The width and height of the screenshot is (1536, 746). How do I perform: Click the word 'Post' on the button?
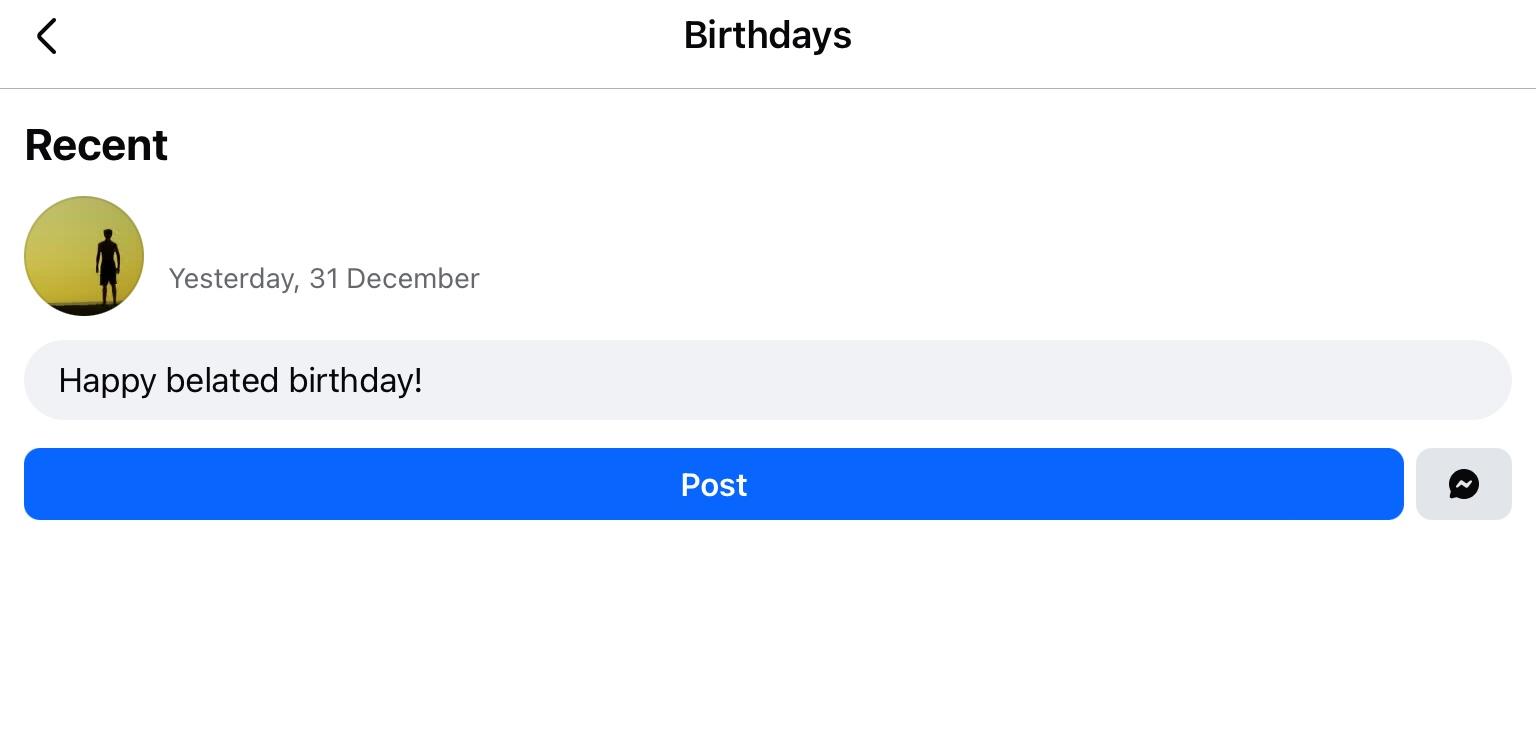(713, 485)
